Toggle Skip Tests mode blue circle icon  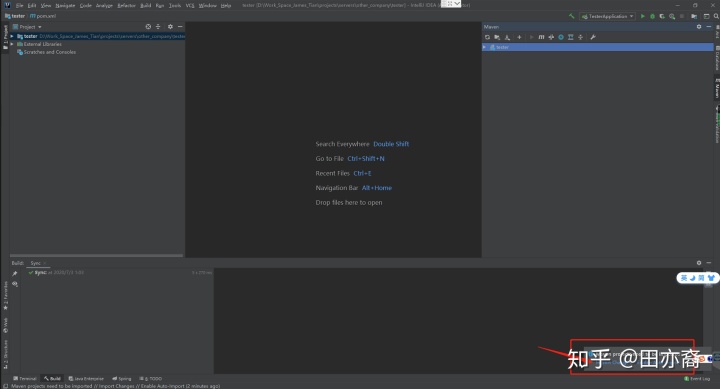[561, 37]
